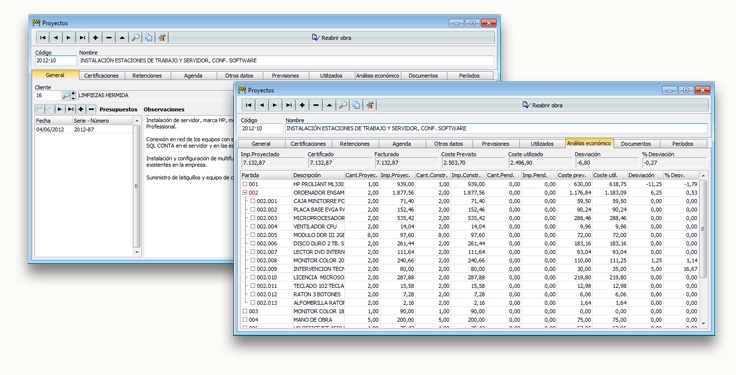Open Certificaciones tab in front window
The image size is (736, 375).
pos(308,144)
